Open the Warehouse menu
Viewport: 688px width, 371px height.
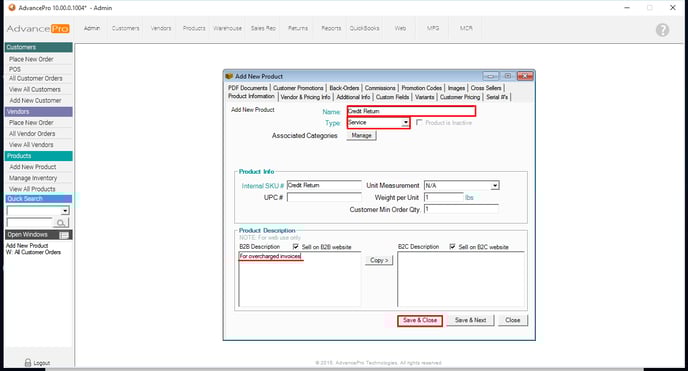227,28
